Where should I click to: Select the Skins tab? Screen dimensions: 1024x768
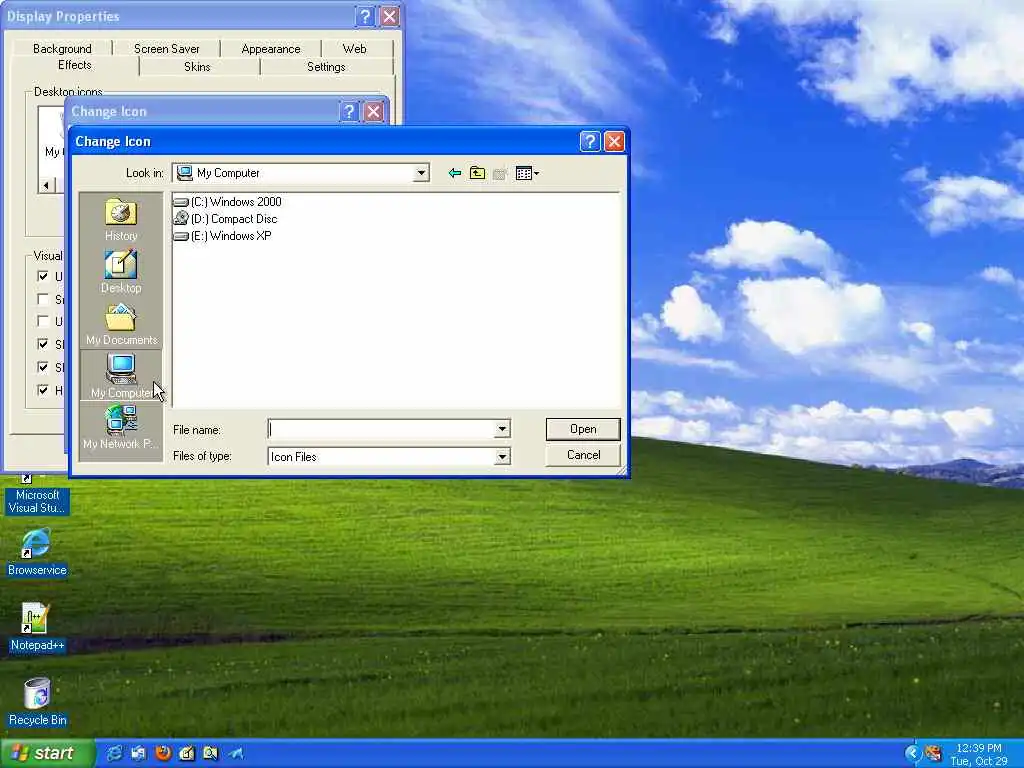pyautogui.click(x=197, y=67)
